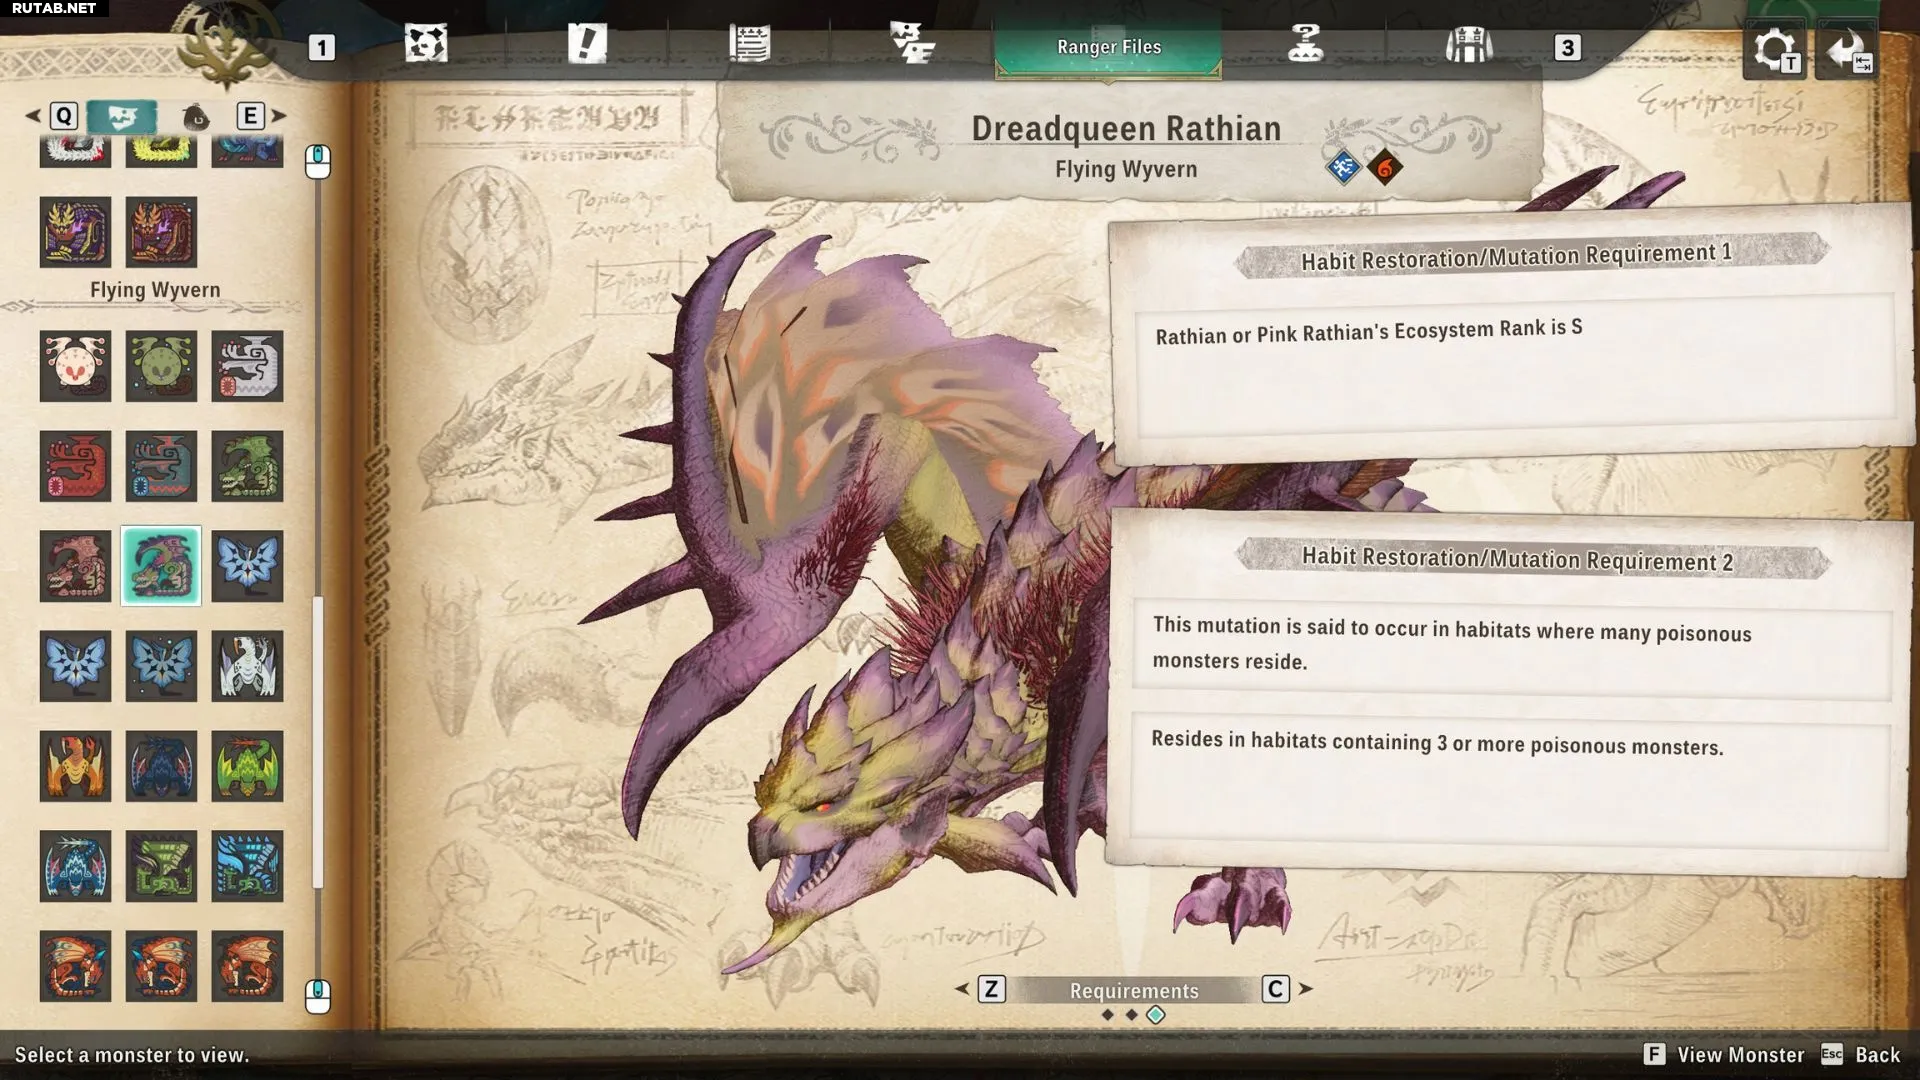Switch to the monster list category tab
The image size is (1920, 1080).
point(121,116)
